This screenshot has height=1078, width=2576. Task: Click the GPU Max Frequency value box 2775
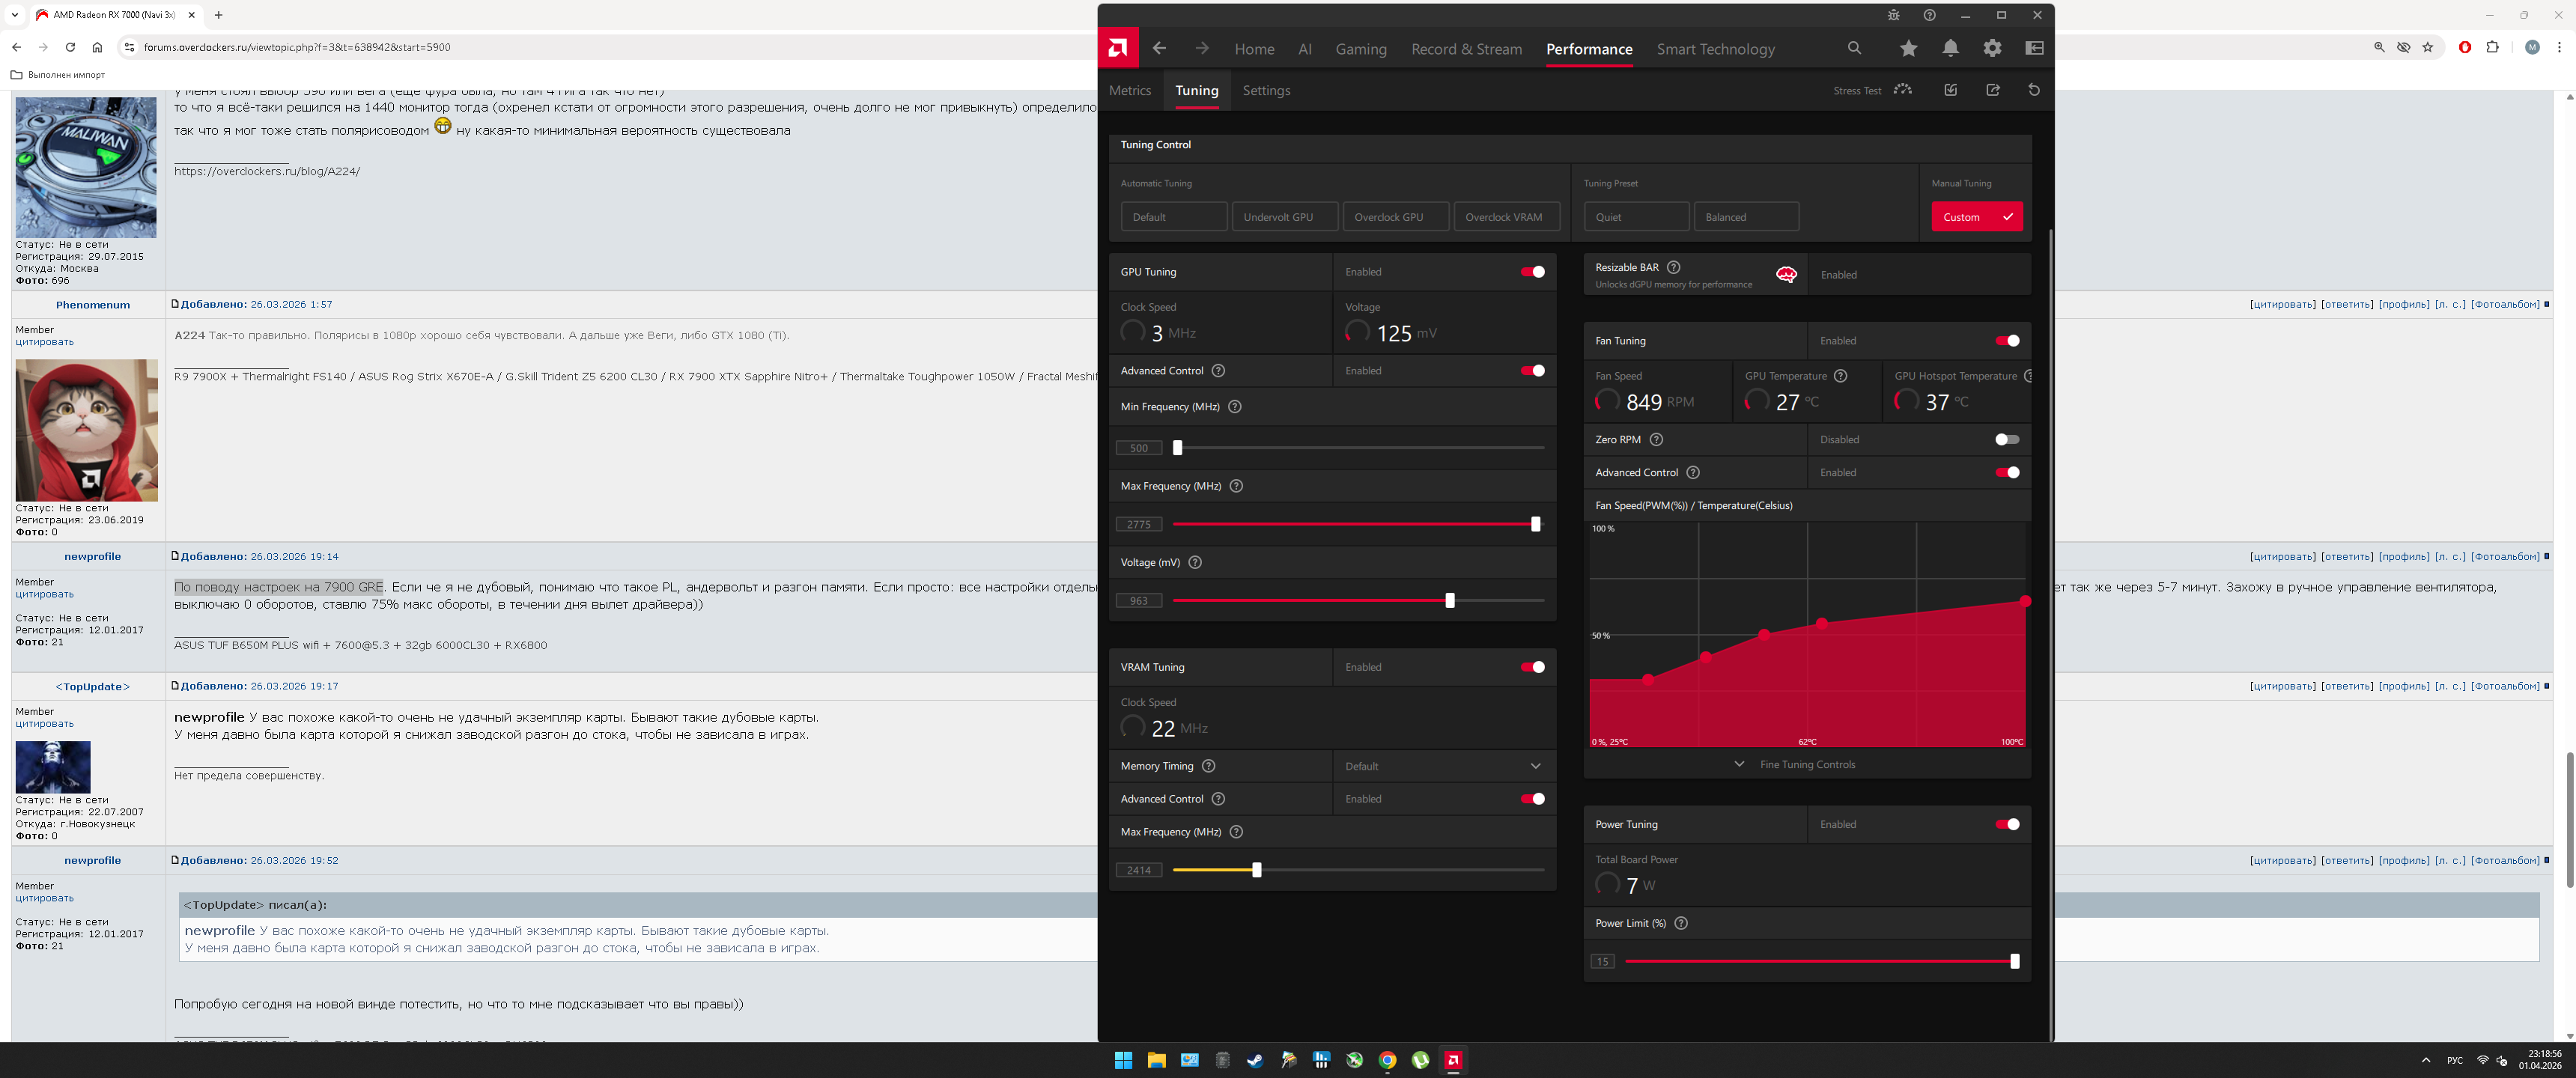[1139, 524]
